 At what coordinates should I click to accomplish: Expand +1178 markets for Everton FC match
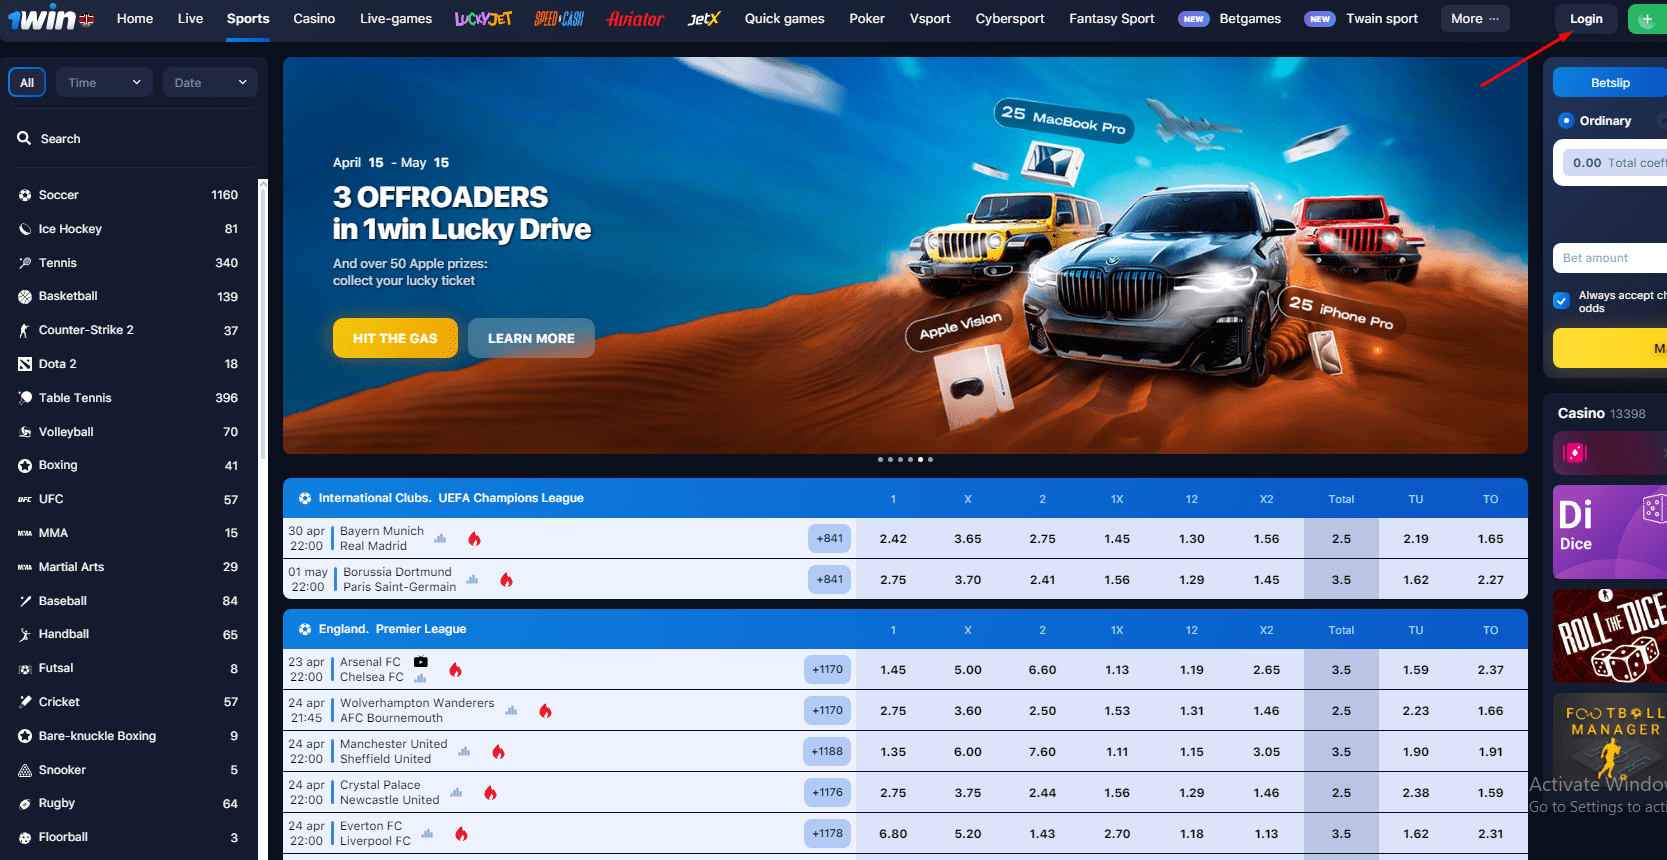[x=828, y=834]
